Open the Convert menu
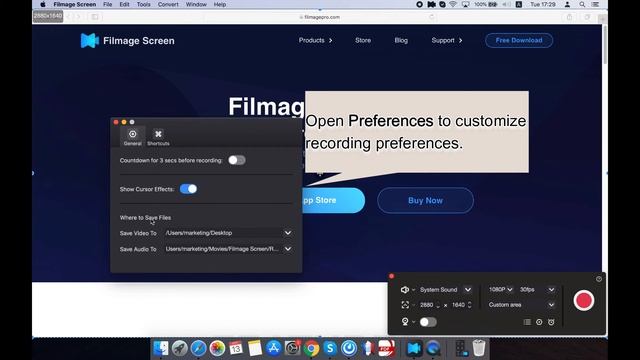The image size is (640, 360). (168, 4)
